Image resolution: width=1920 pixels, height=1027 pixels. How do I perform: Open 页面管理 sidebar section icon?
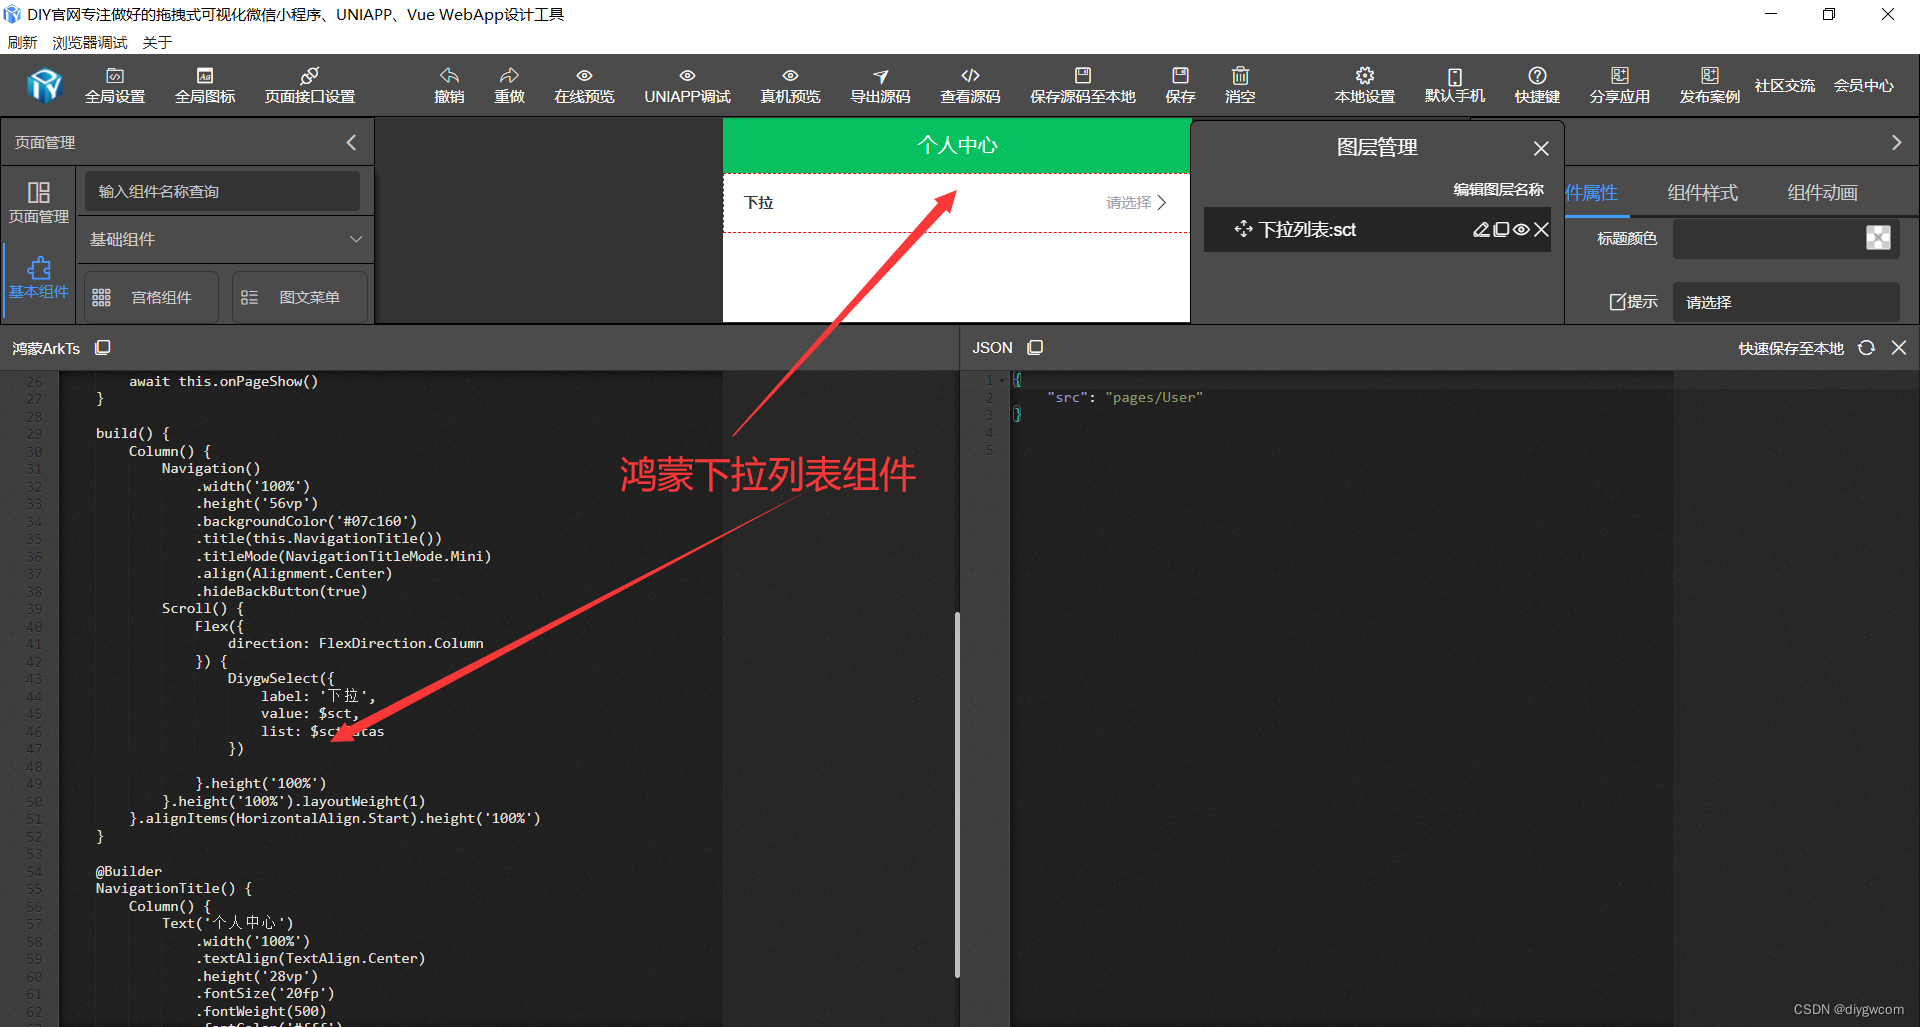[39, 202]
